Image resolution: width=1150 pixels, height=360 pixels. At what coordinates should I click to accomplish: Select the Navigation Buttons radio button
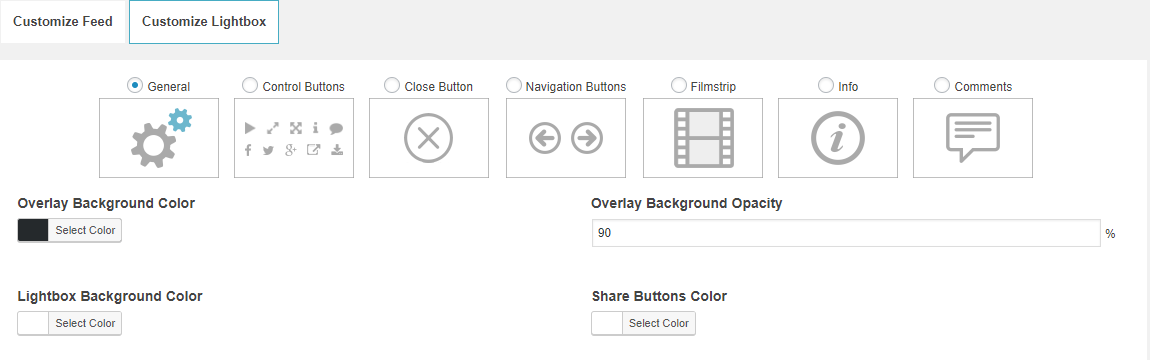tap(513, 85)
